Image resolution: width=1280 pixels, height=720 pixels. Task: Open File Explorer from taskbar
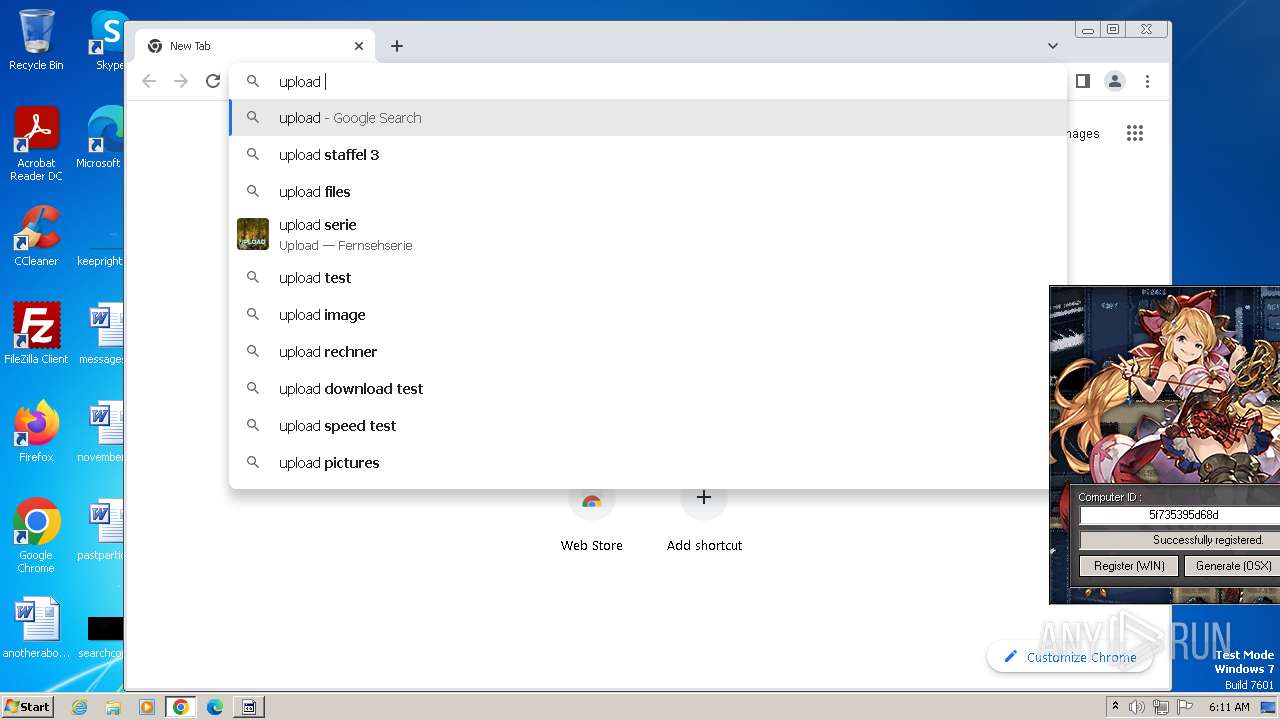[113, 707]
